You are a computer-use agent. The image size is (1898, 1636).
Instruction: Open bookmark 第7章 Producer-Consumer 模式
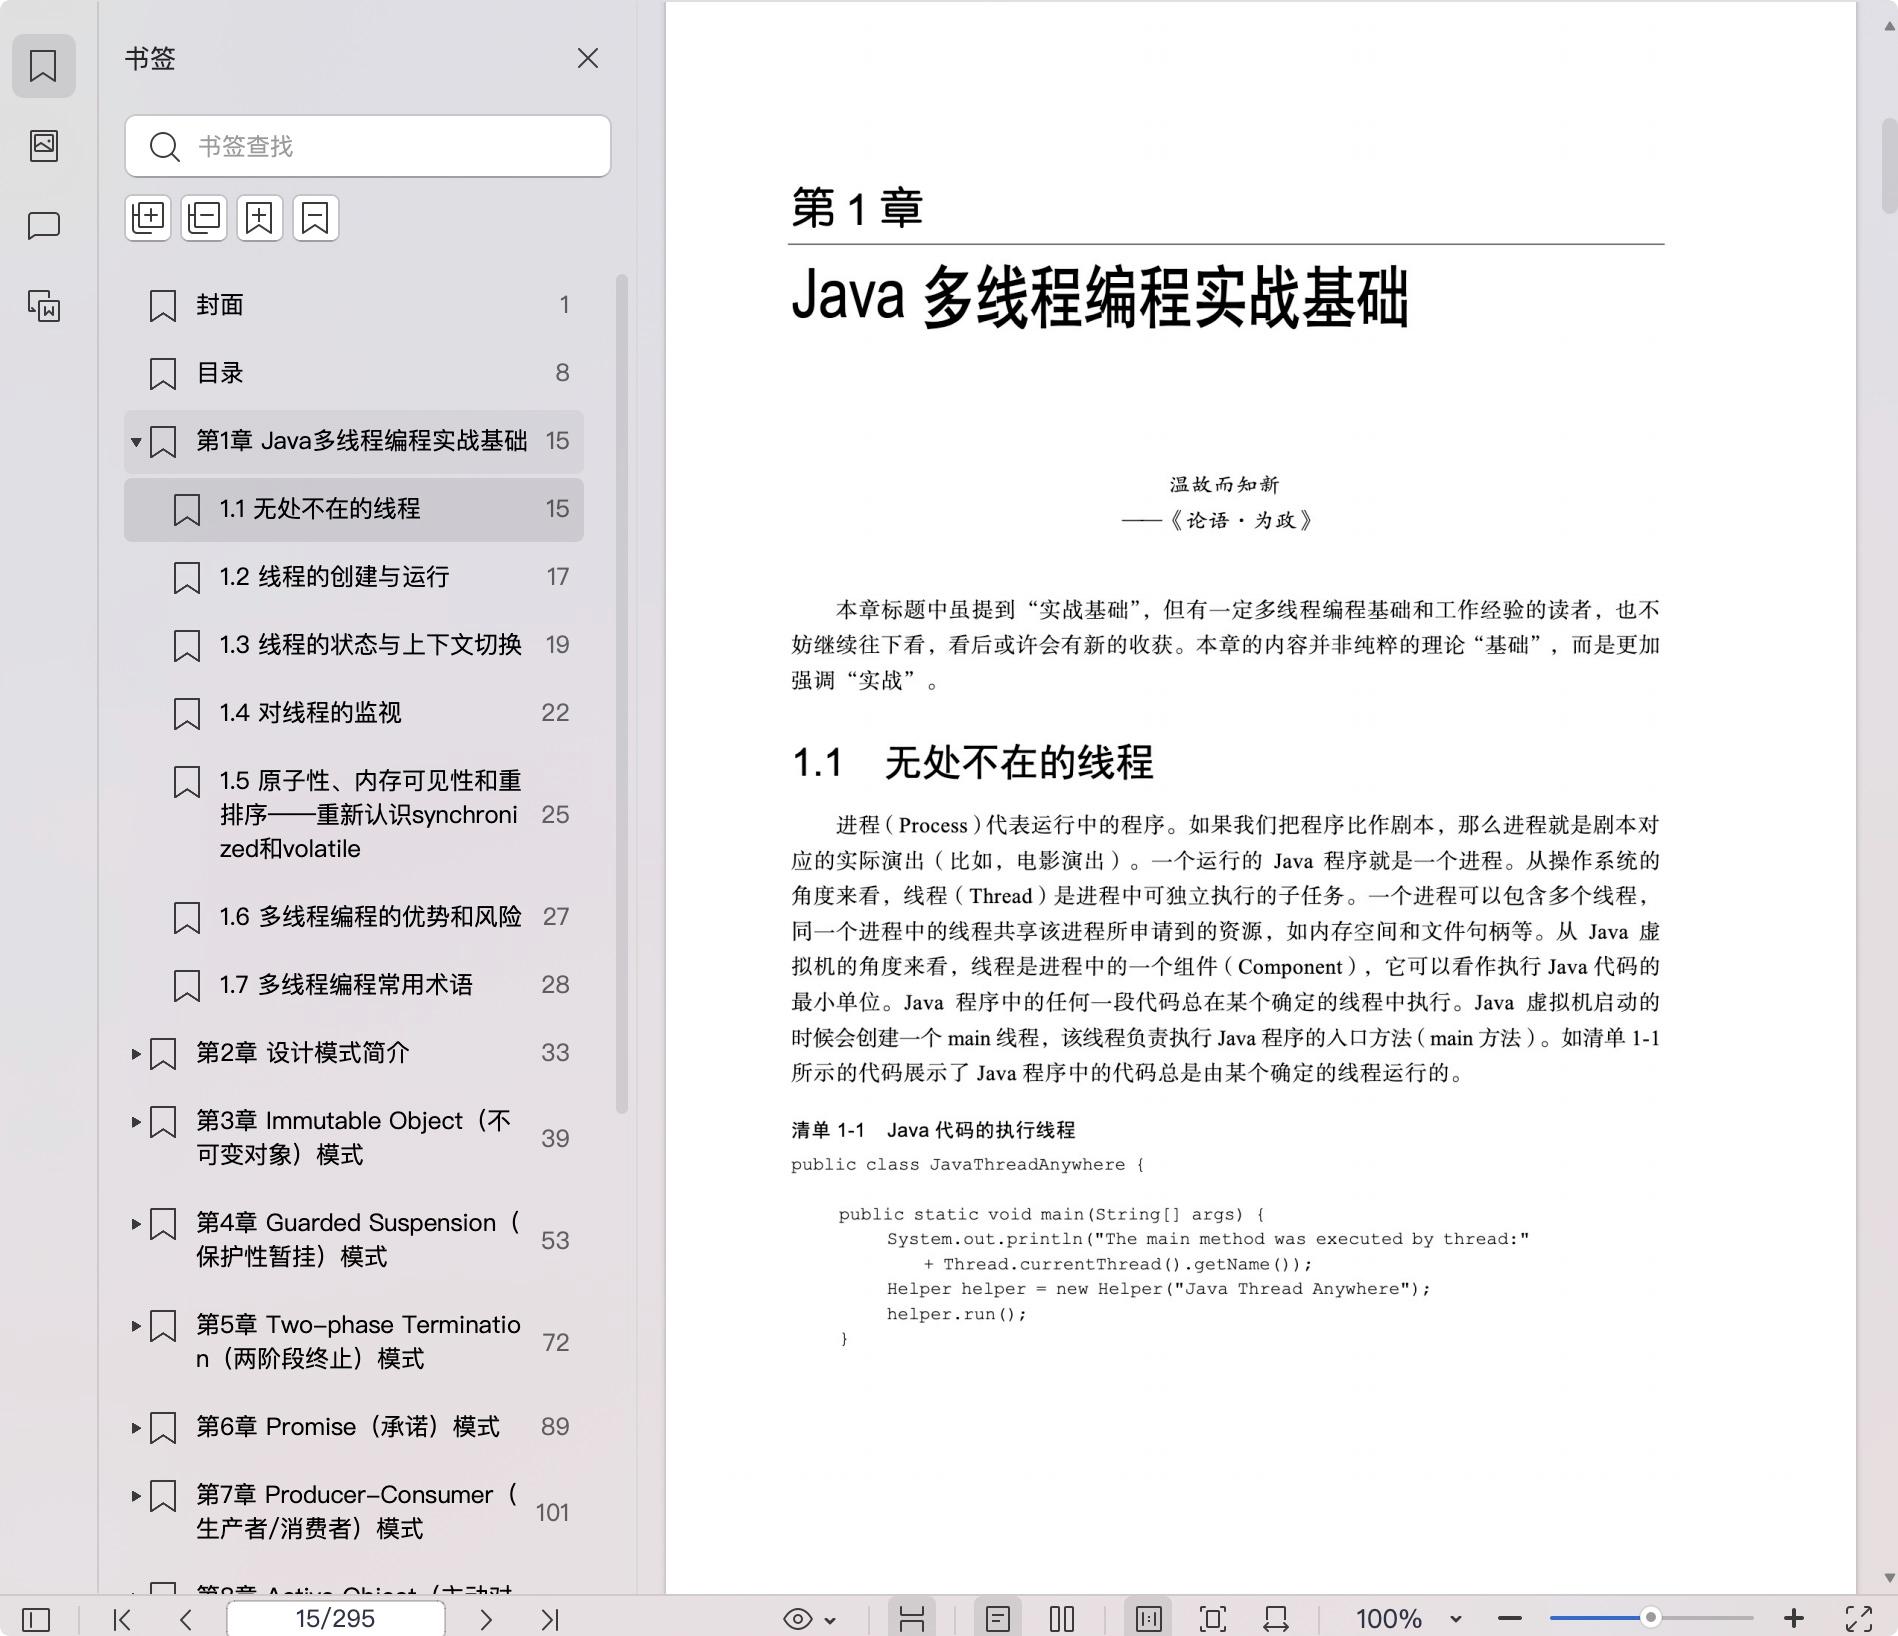pyautogui.click(x=354, y=1512)
